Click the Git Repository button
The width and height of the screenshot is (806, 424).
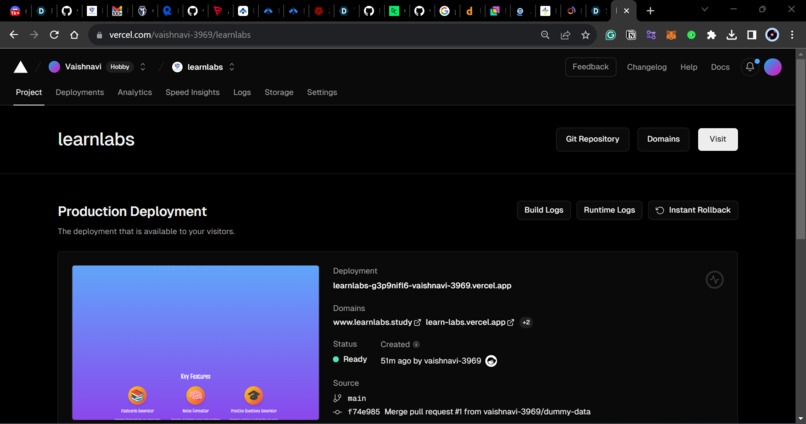(x=593, y=139)
